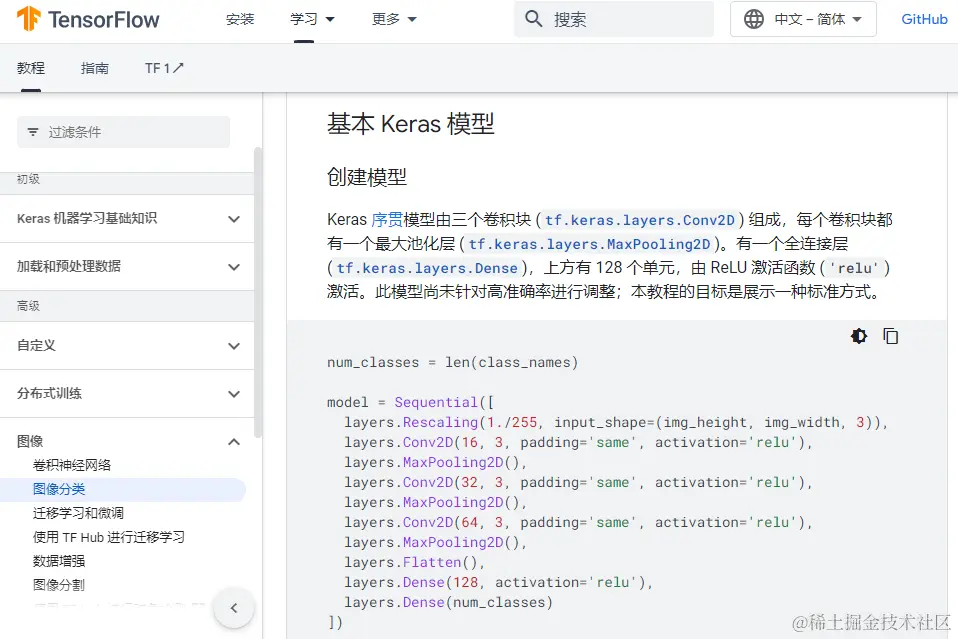Expand Keras 机器学习基础知识 section
958x639 pixels.
pos(128,219)
